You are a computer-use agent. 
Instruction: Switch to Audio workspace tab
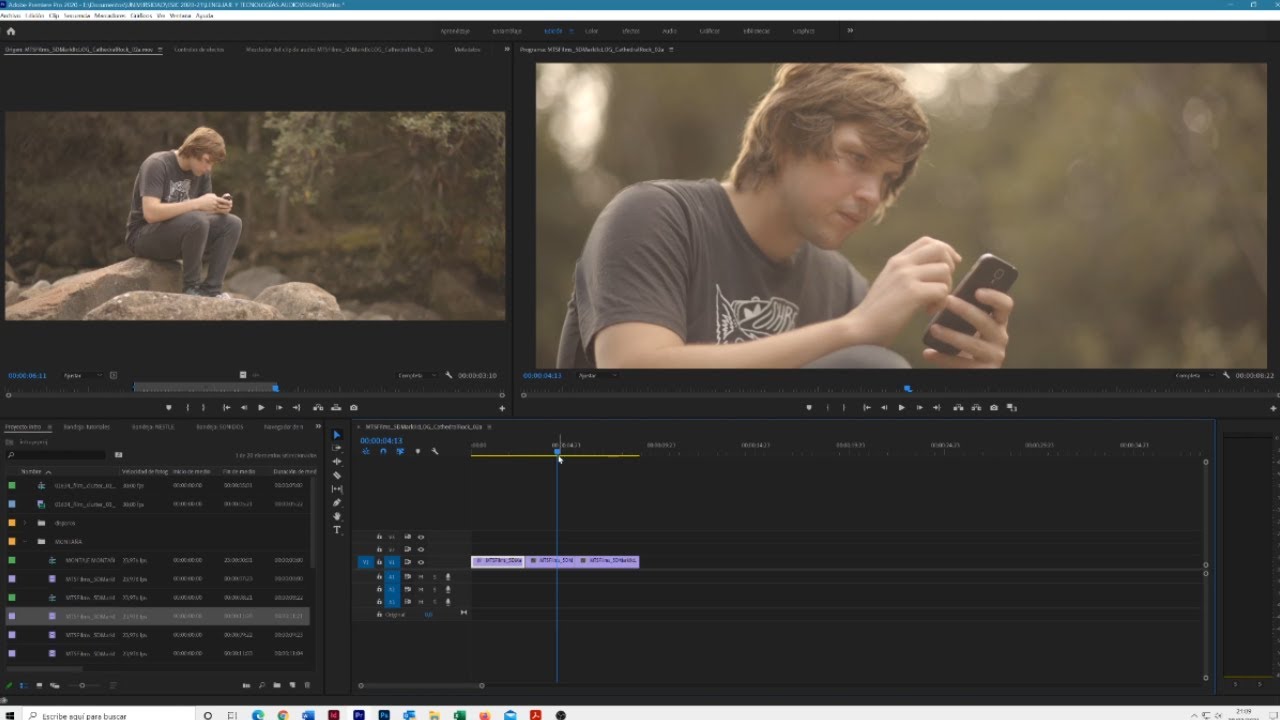click(x=669, y=31)
